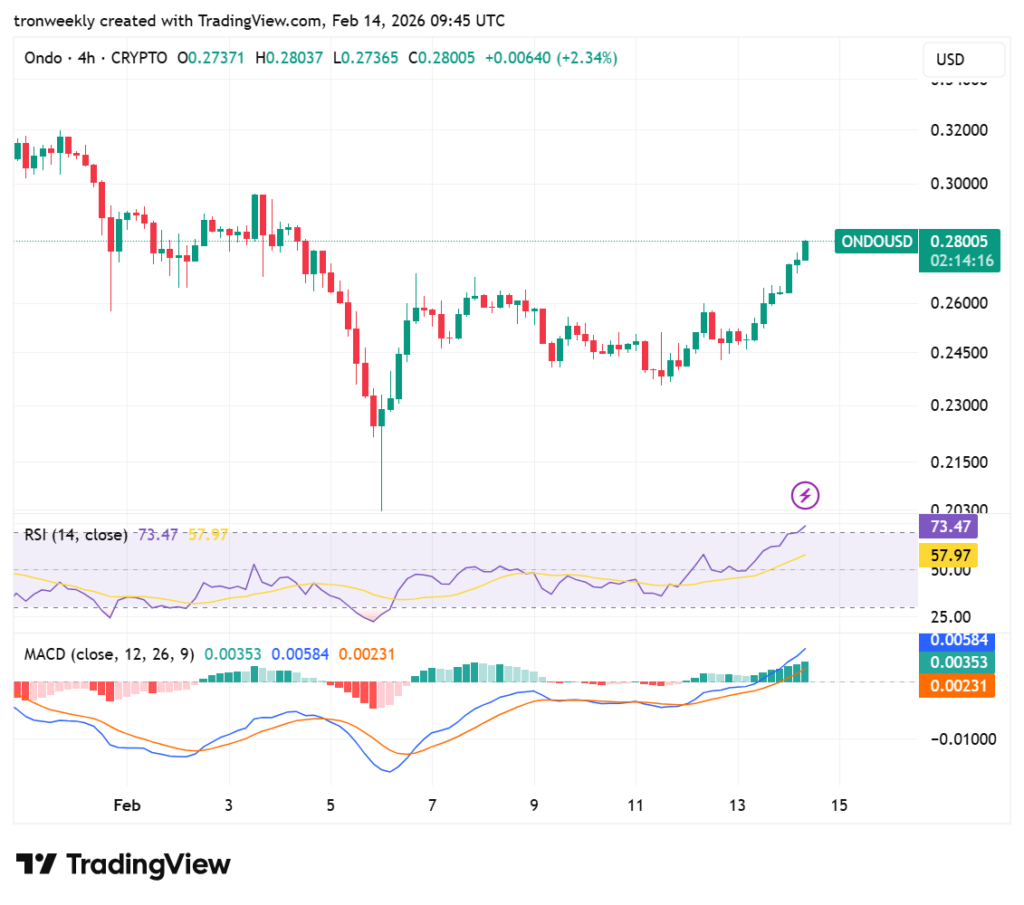The width and height of the screenshot is (1024, 905).
Task: Click the yellow 57.97 RSI average badge
Action: click(x=948, y=555)
